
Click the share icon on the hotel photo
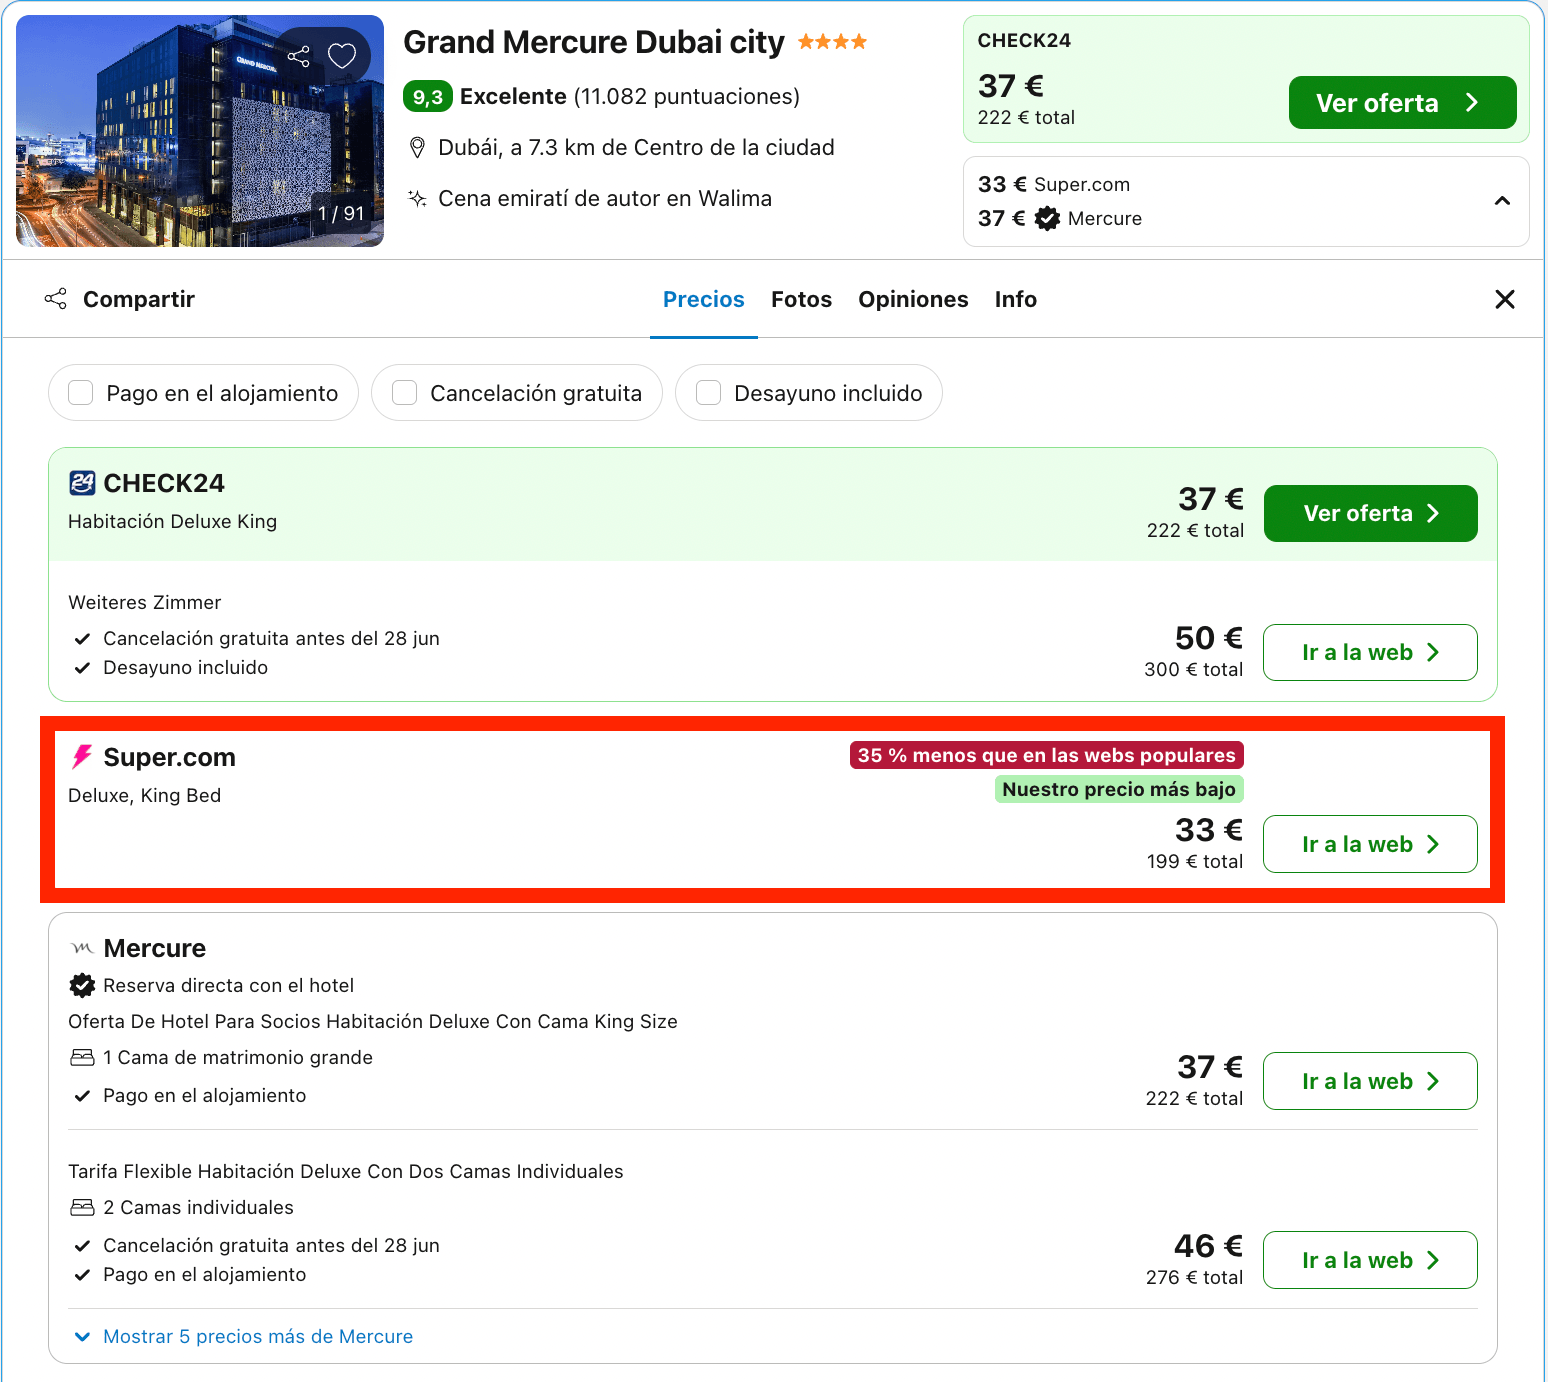tap(298, 56)
